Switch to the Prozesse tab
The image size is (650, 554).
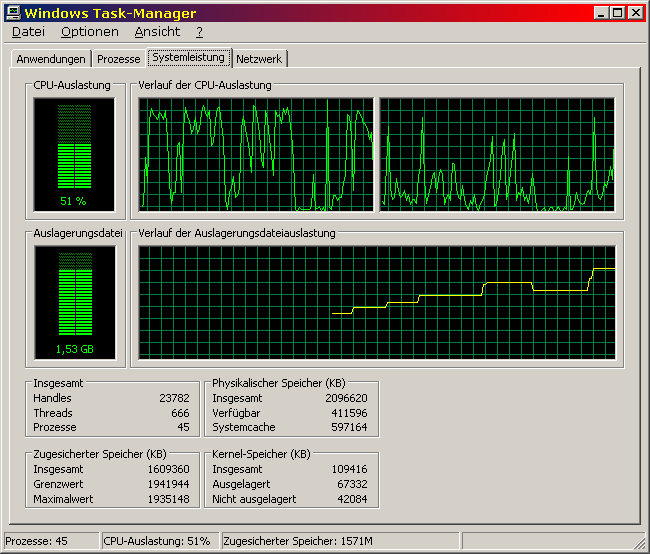[119, 59]
